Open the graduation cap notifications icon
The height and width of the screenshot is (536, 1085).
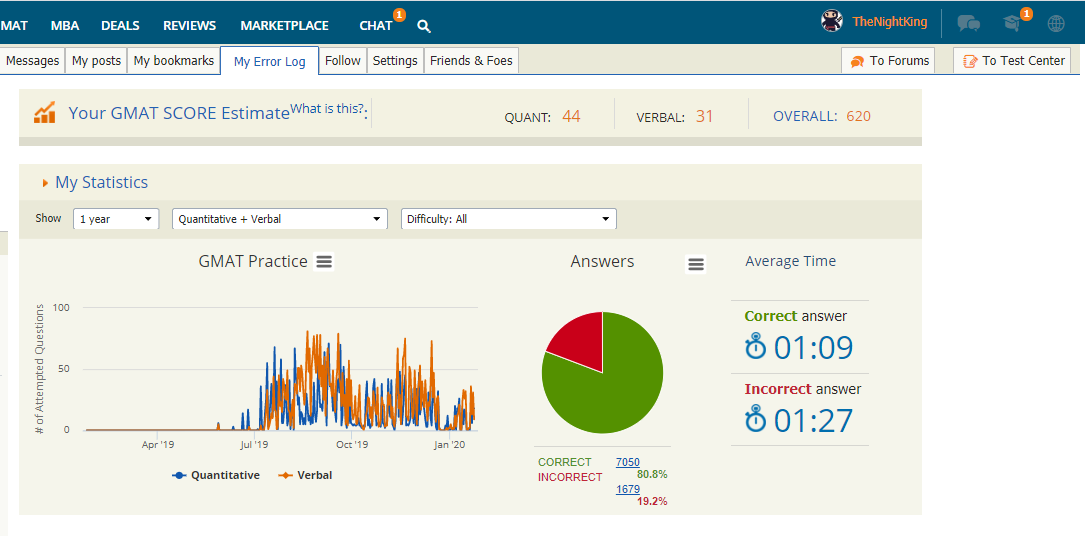click(x=1014, y=23)
